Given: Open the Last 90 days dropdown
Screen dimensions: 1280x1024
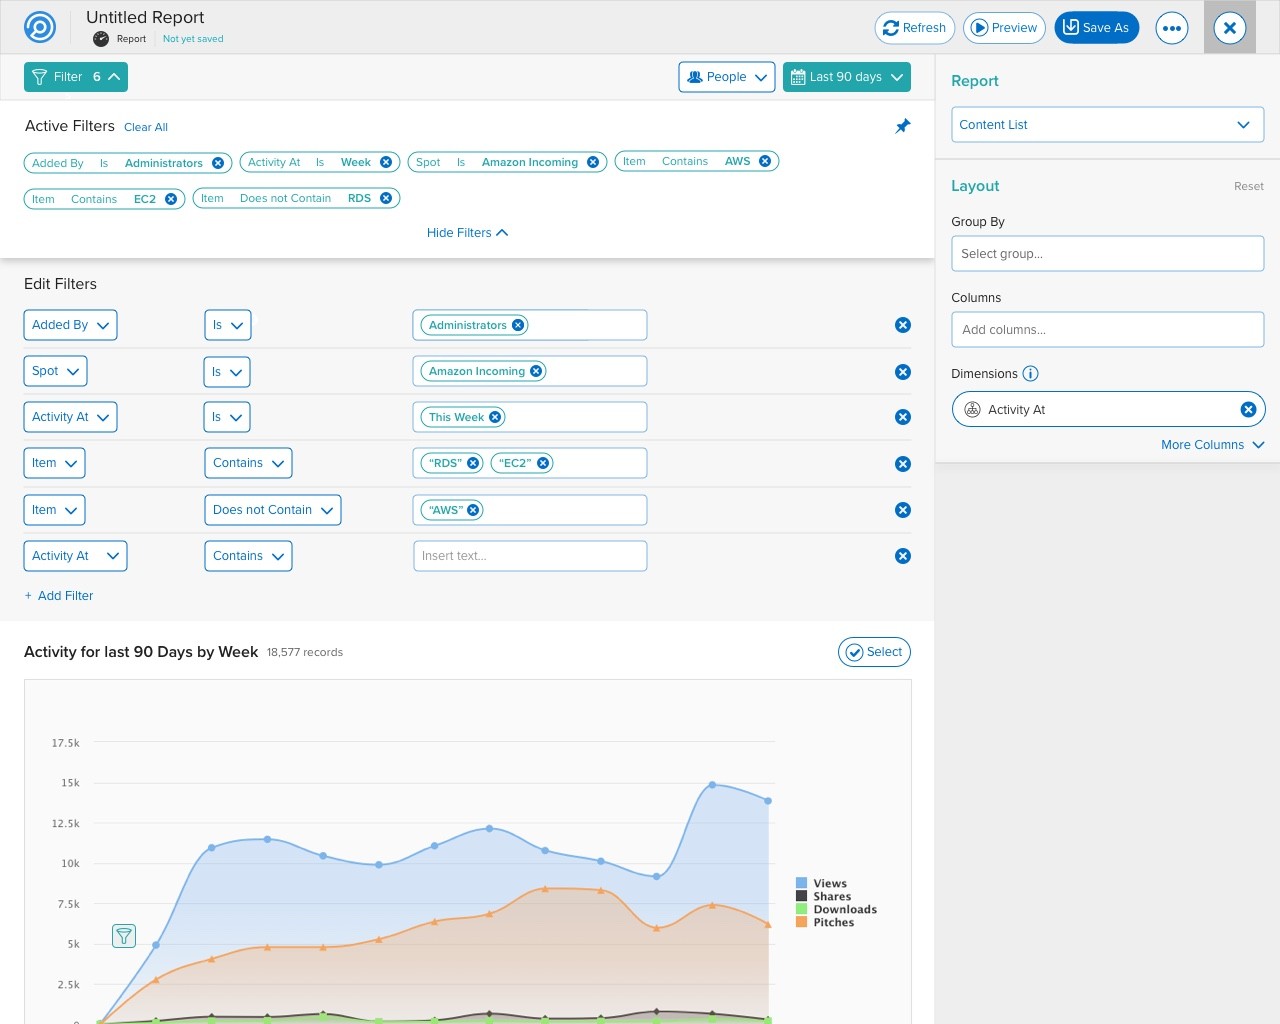Looking at the screenshot, I should (847, 77).
